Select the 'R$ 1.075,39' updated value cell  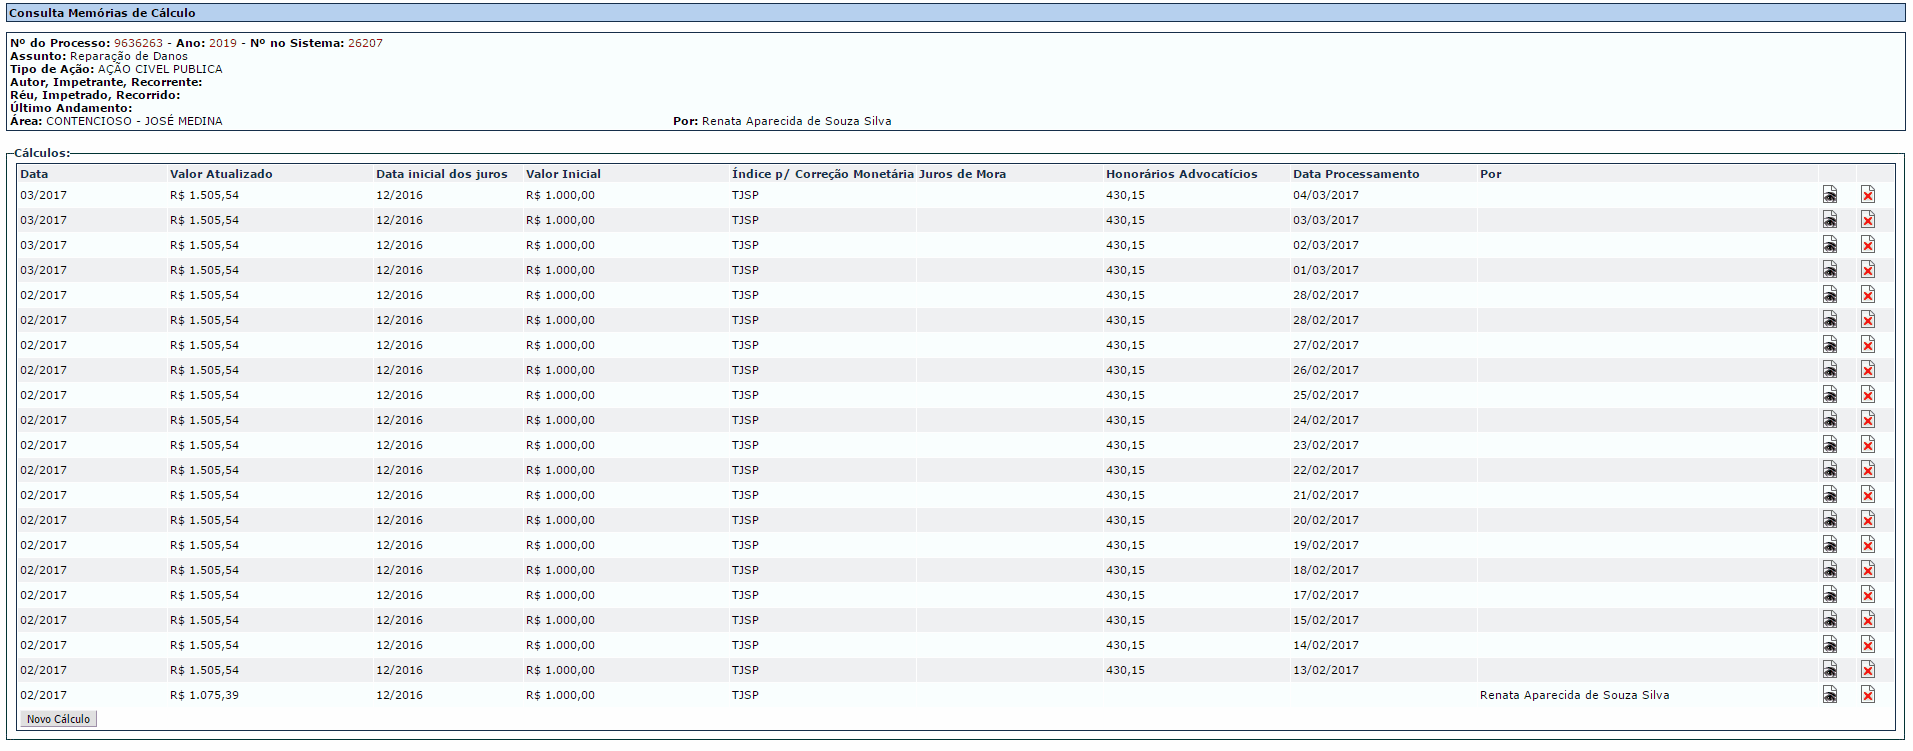pyautogui.click(x=204, y=695)
